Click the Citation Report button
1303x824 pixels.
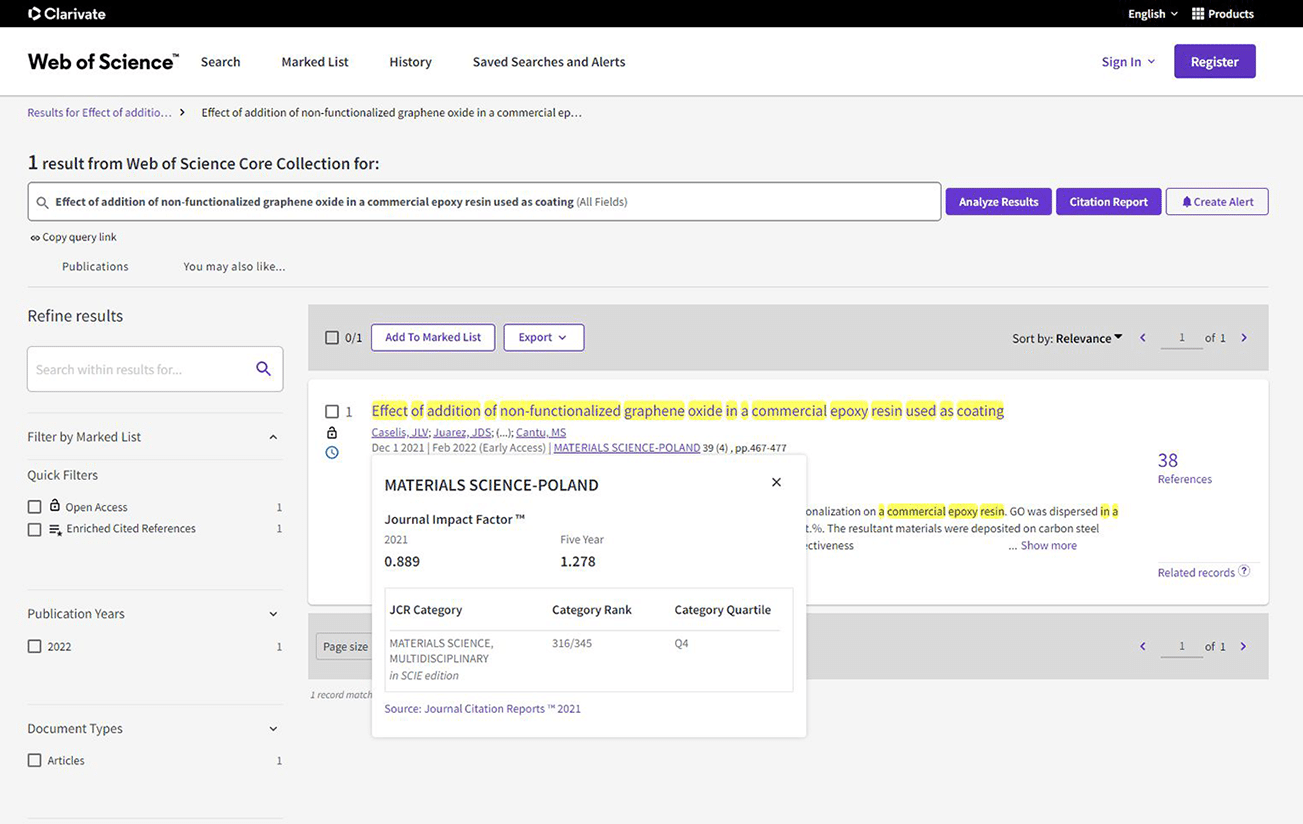[x=1108, y=202]
